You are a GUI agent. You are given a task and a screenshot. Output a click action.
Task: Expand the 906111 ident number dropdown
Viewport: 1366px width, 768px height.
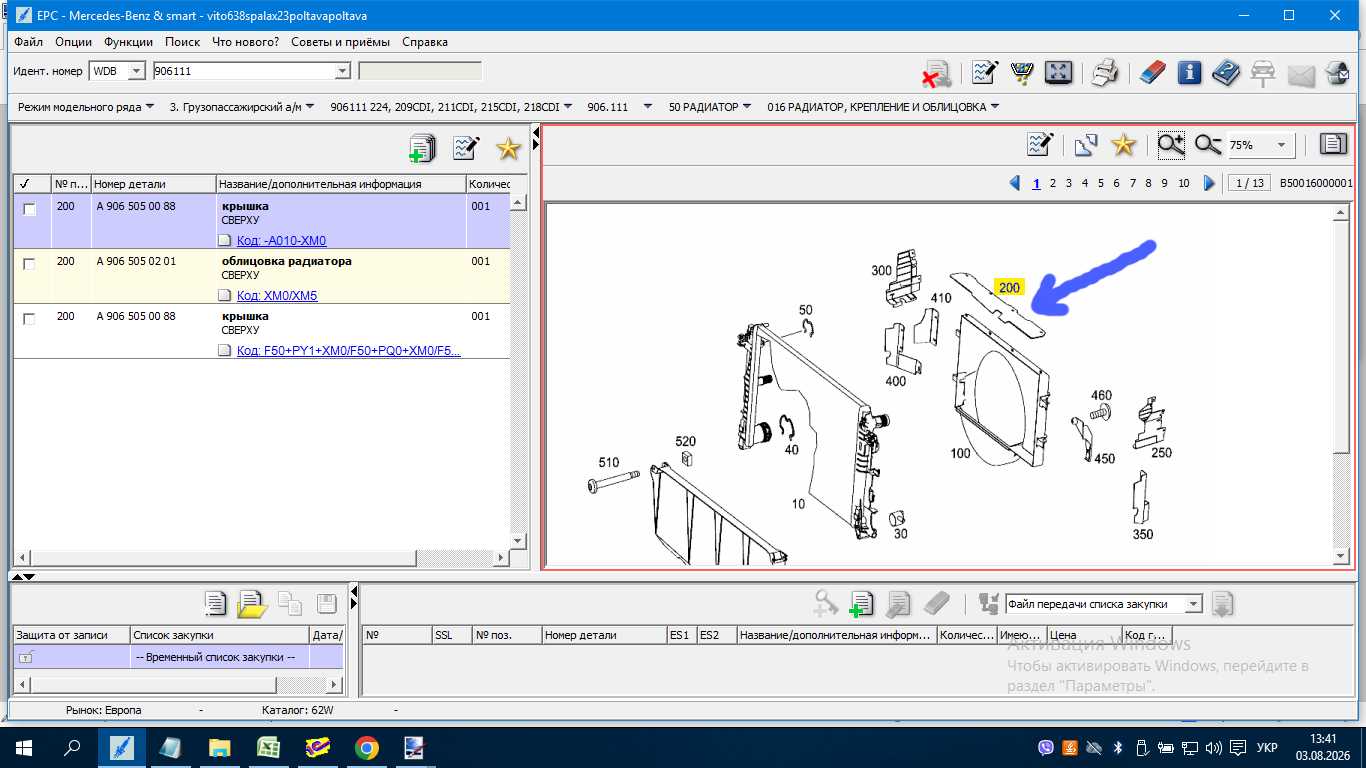click(342, 71)
